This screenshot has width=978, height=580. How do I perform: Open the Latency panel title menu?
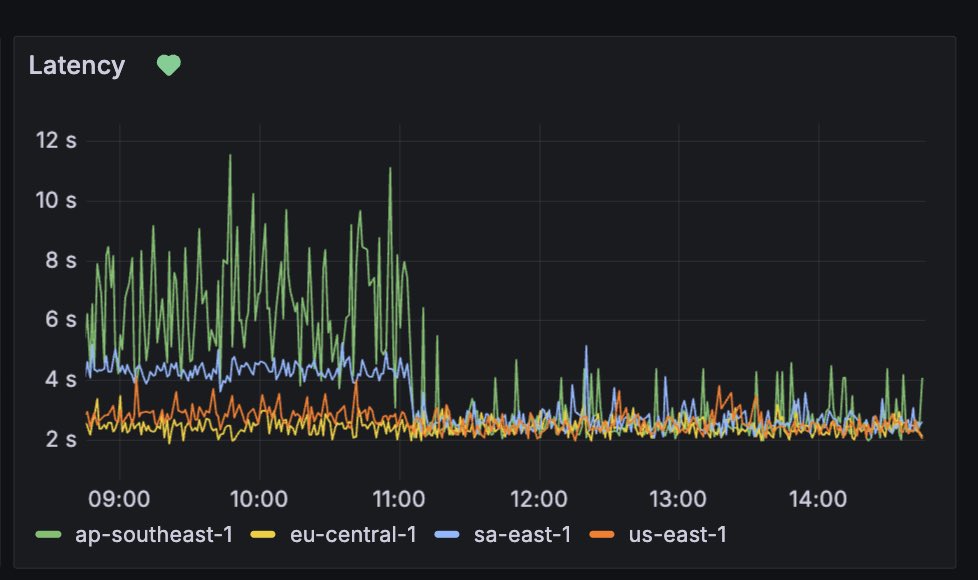click(78, 64)
